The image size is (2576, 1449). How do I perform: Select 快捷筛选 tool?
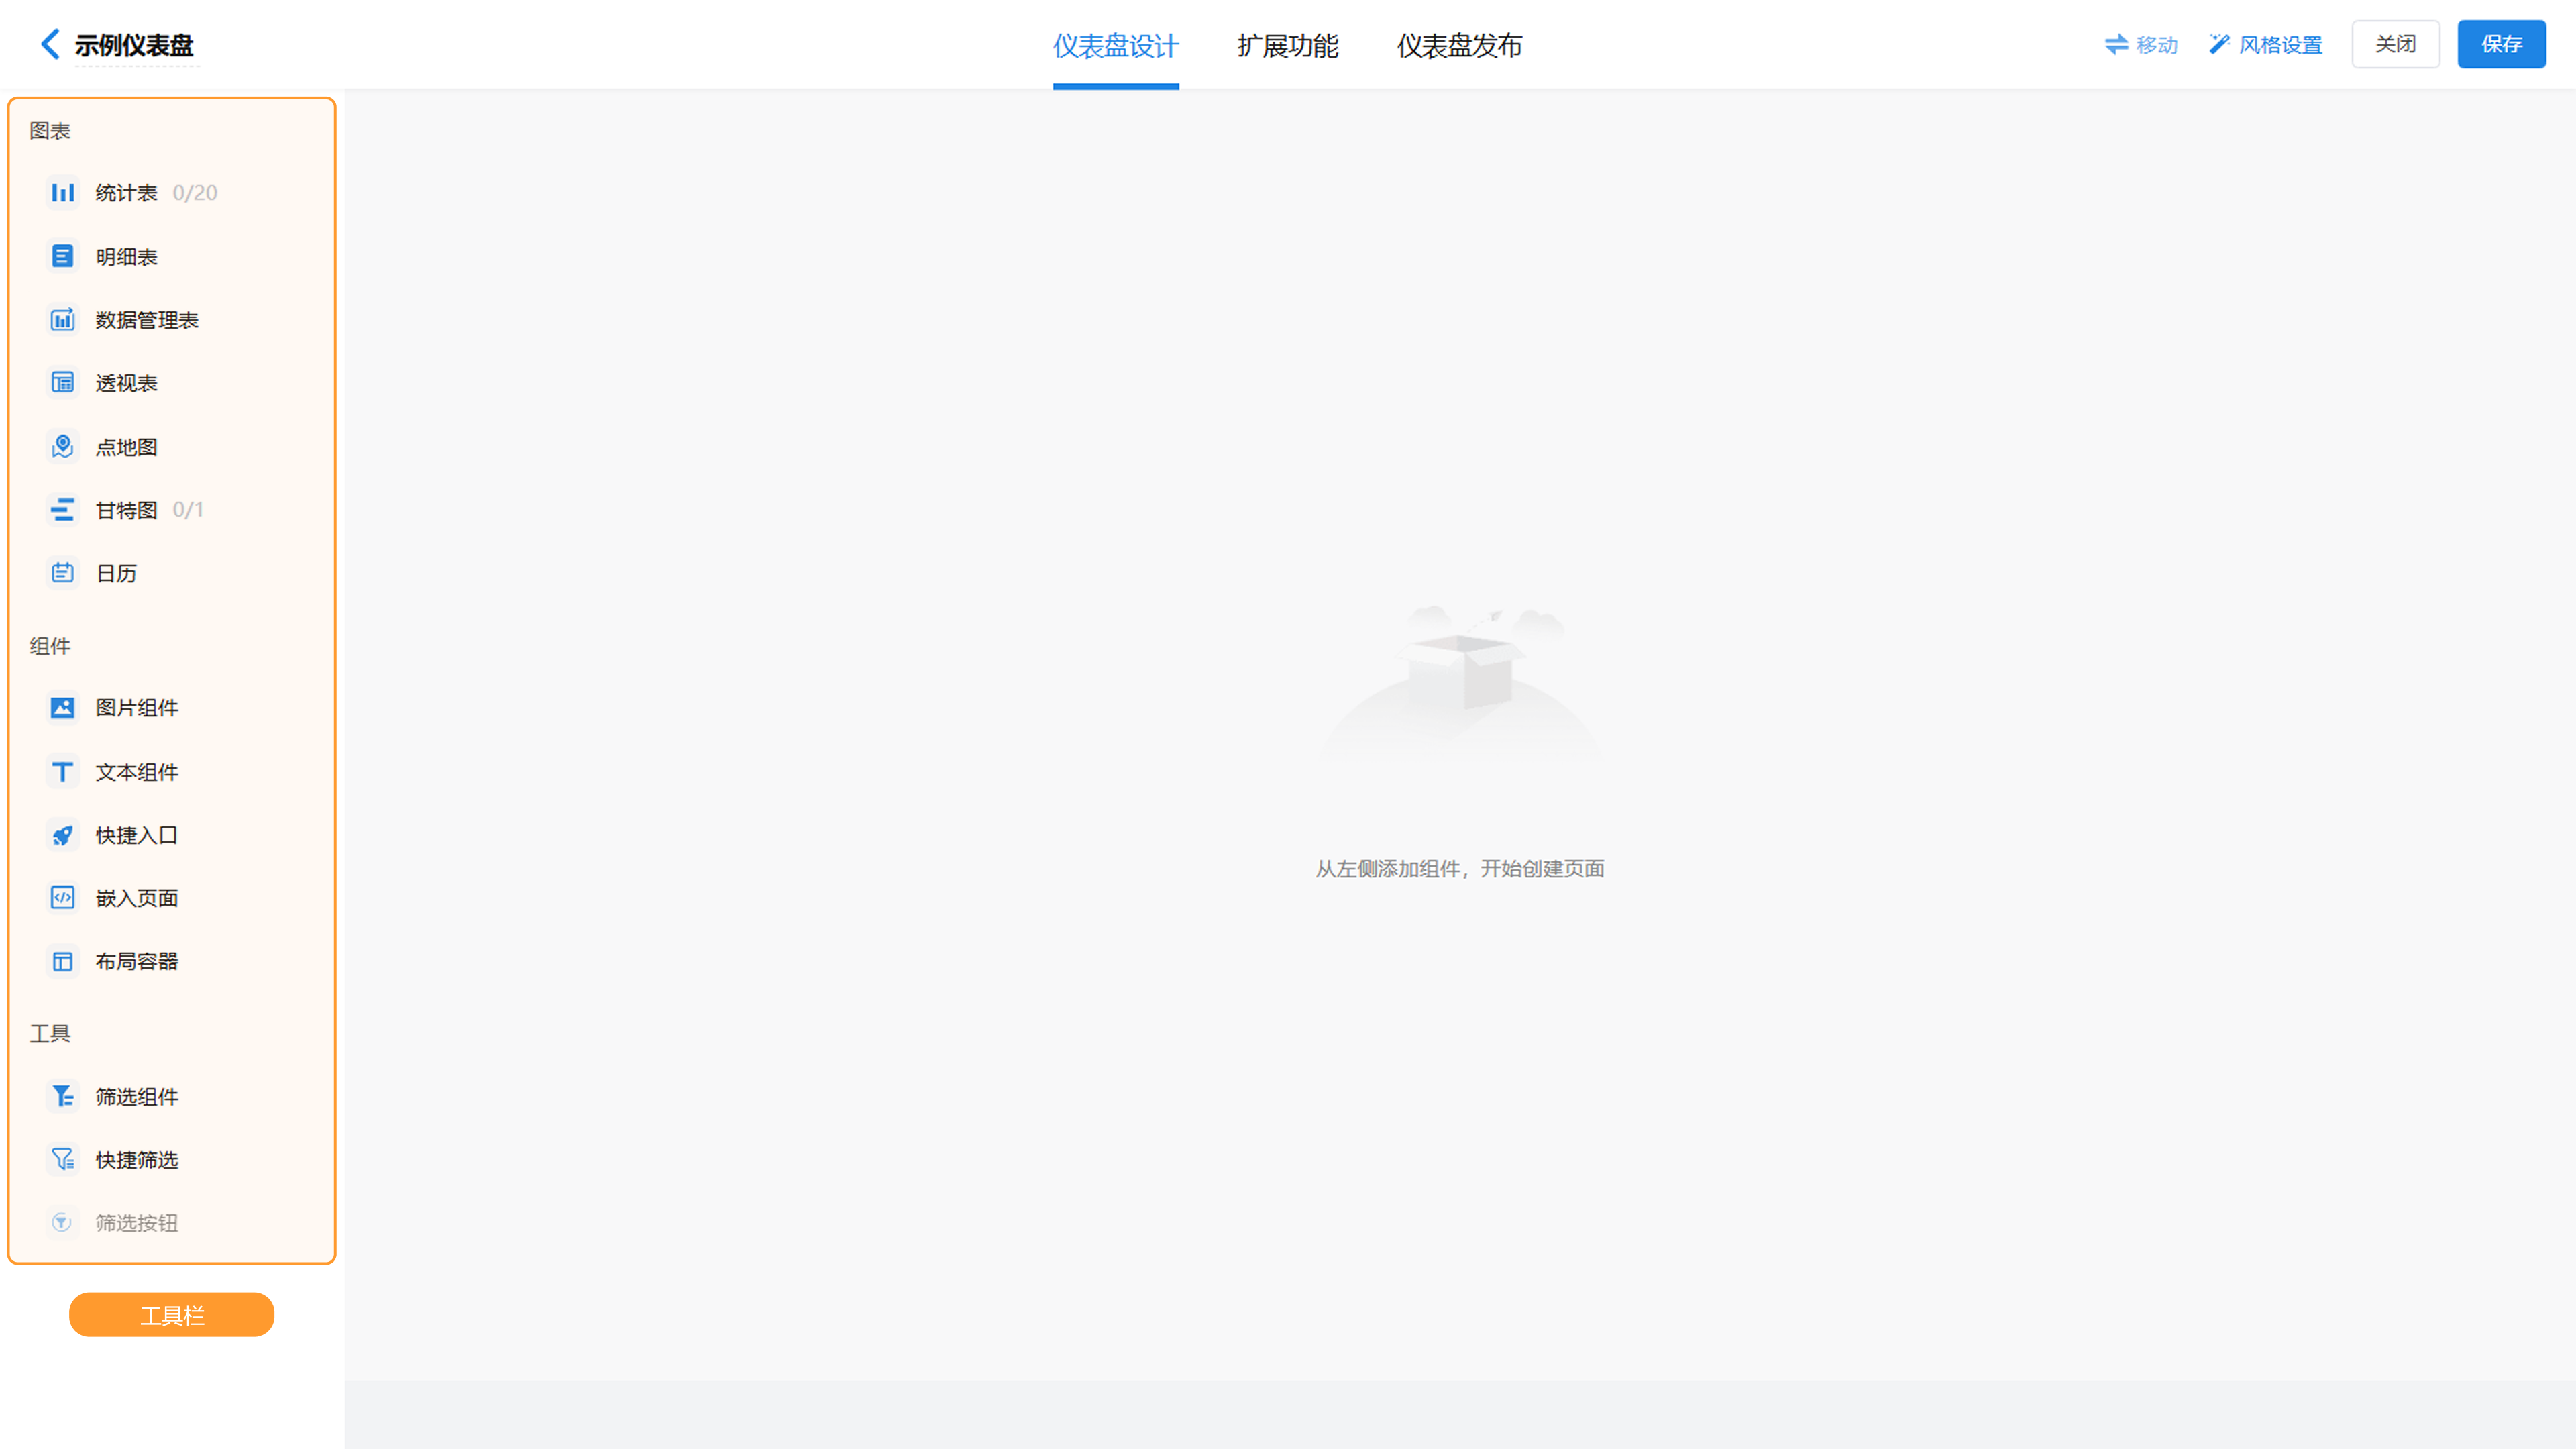pos(137,1159)
